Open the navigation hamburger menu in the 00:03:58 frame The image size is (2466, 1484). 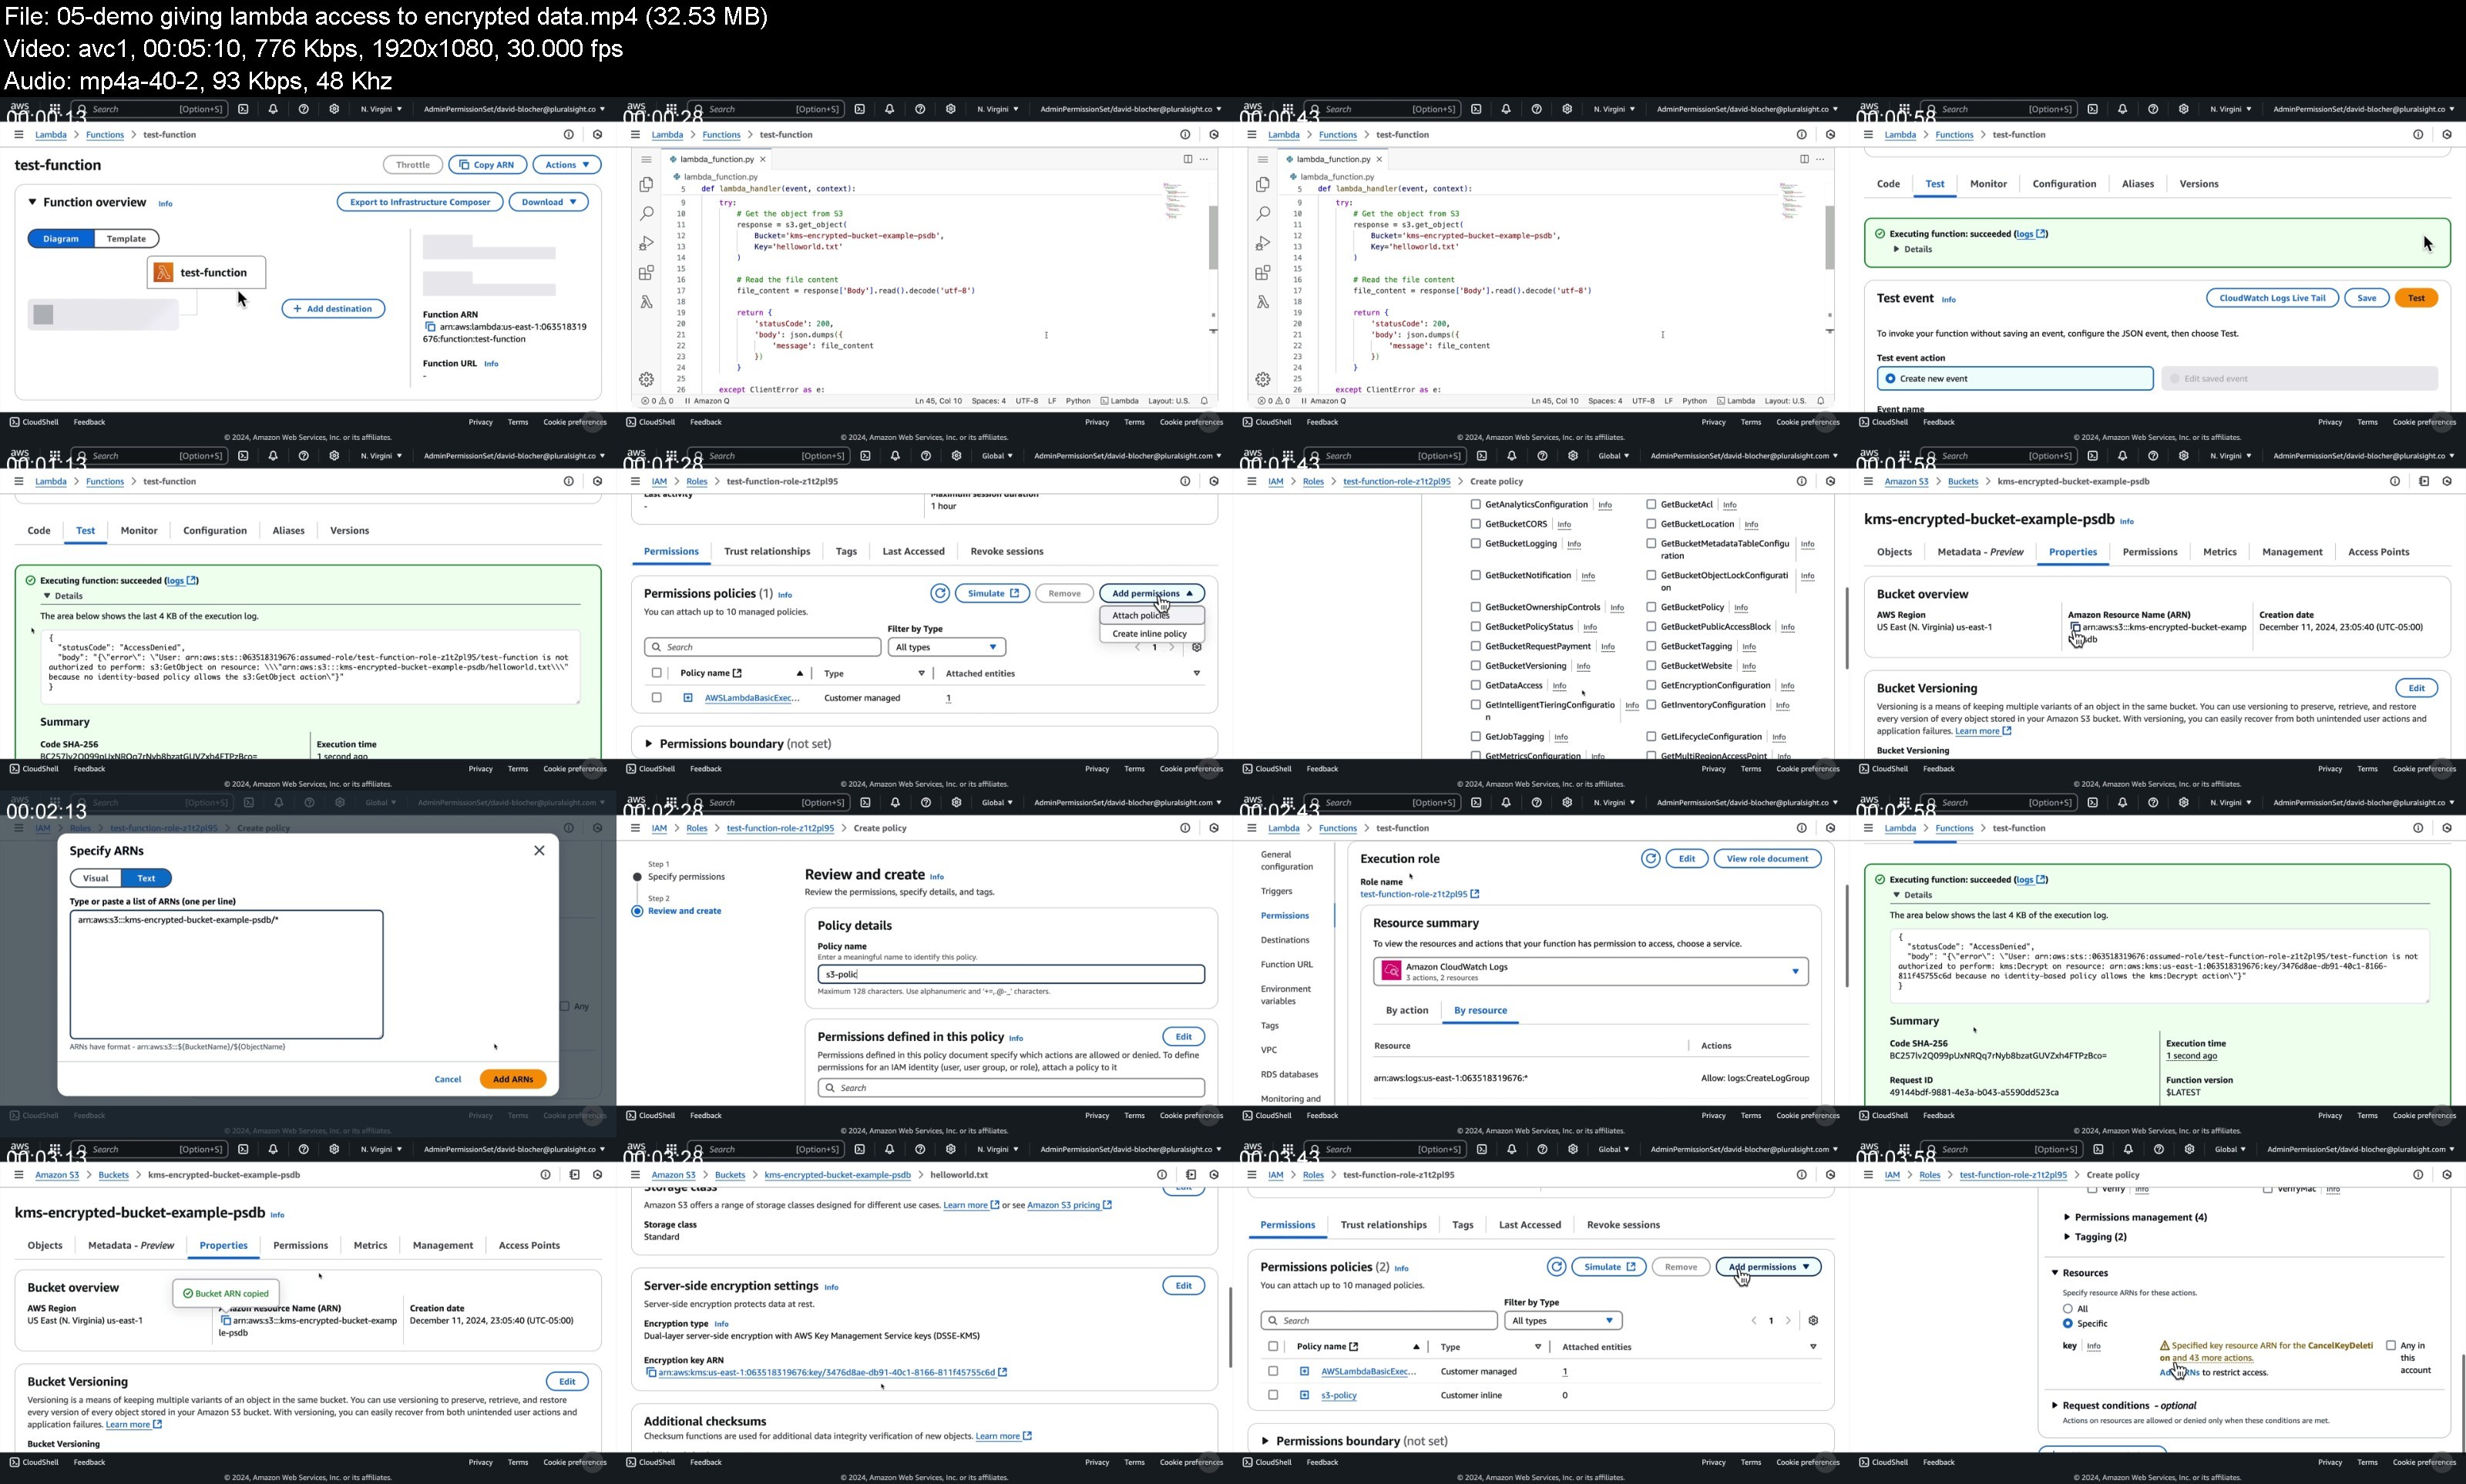point(1868,1175)
